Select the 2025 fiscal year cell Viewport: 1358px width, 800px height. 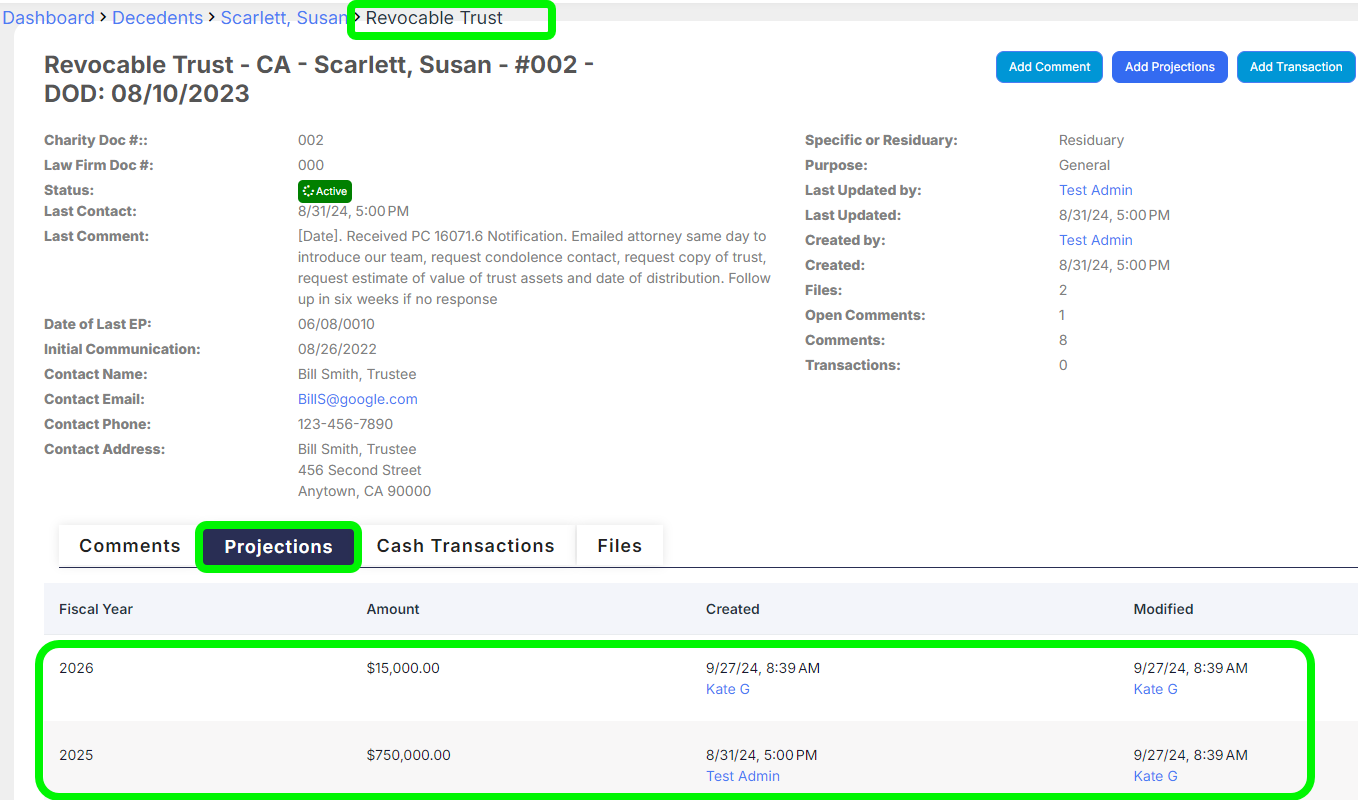click(x=76, y=755)
